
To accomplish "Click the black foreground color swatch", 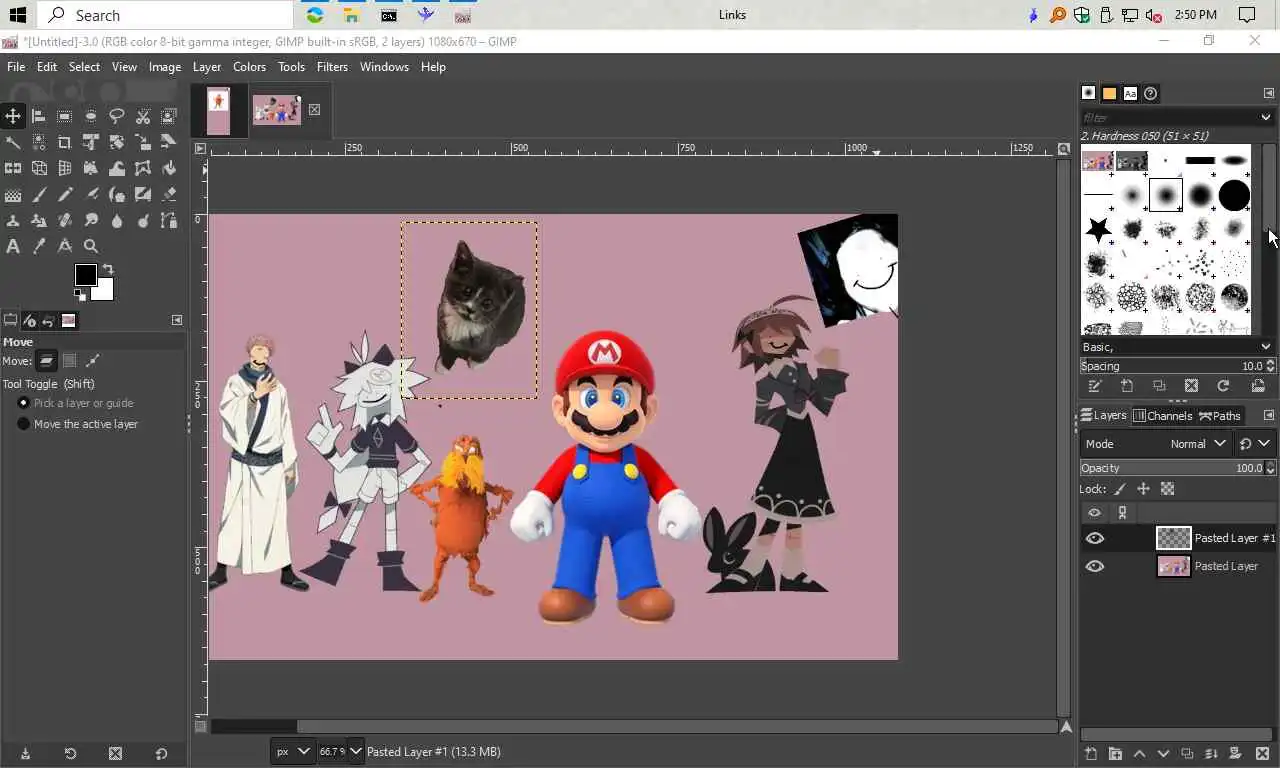I will click(x=85, y=275).
